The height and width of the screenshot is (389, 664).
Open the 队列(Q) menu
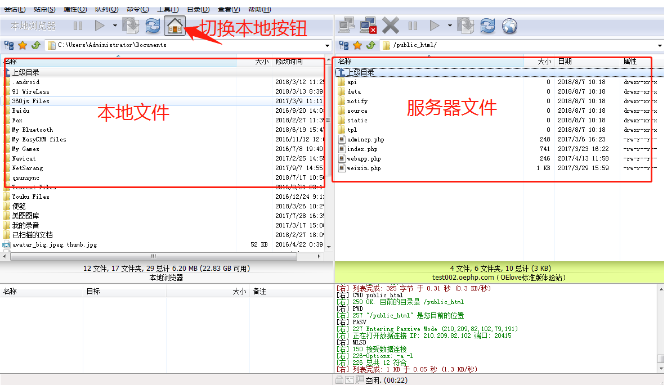106,9
